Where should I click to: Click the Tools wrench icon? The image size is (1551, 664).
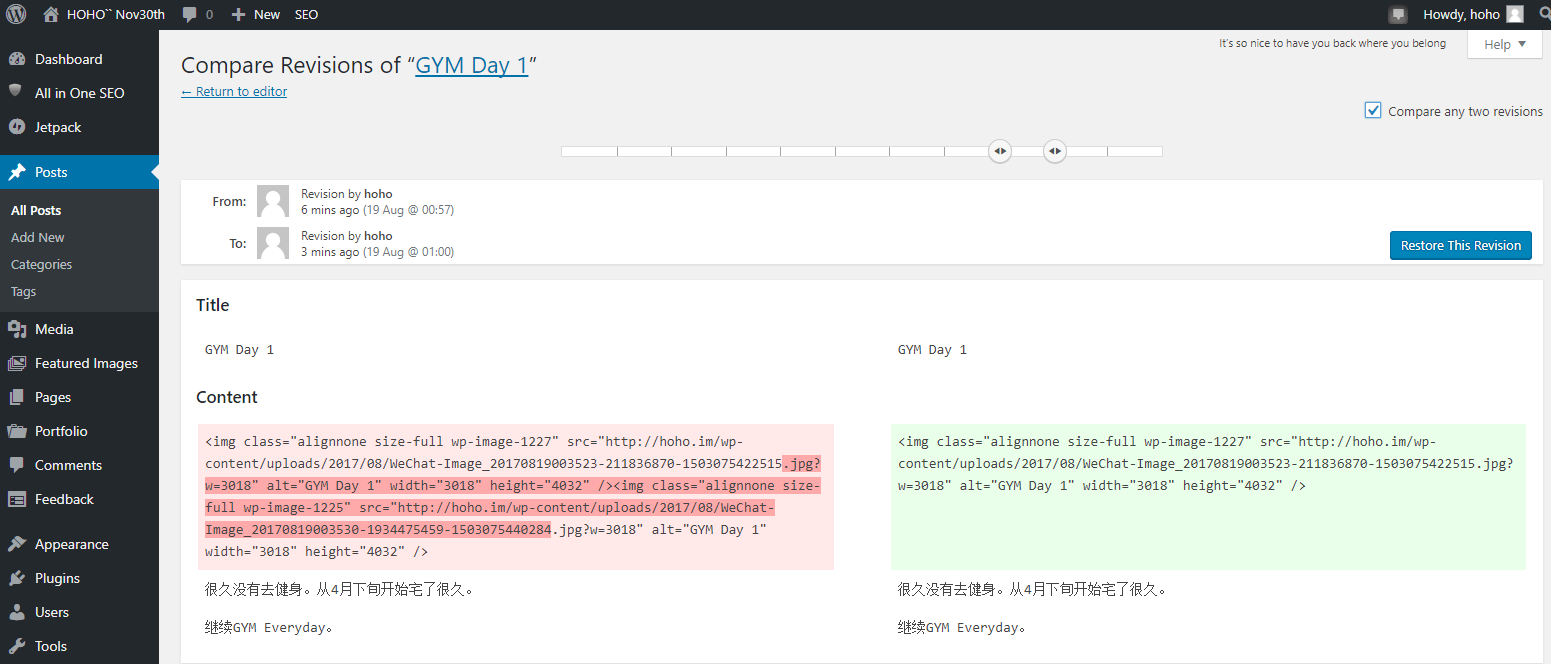(16, 646)
